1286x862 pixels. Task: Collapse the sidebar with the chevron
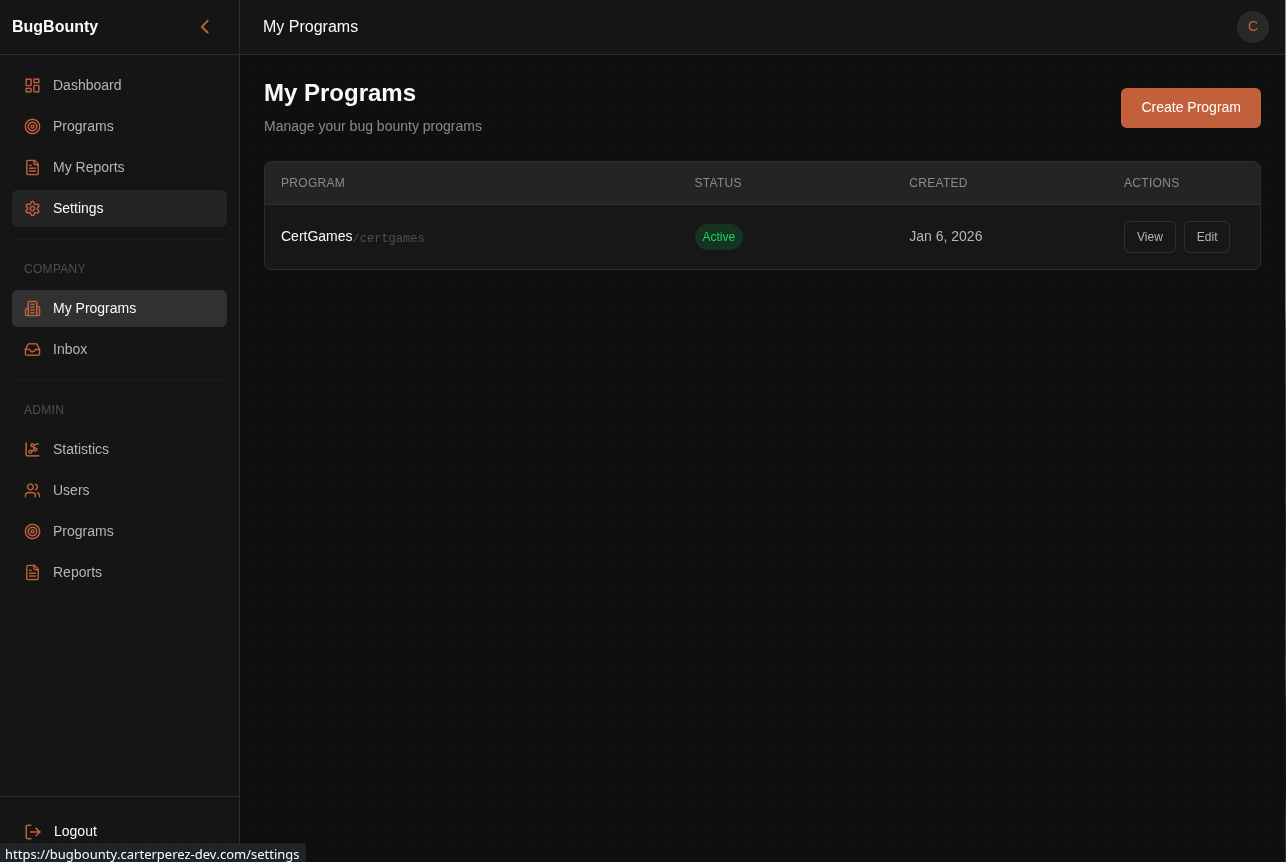click(205, 27)
